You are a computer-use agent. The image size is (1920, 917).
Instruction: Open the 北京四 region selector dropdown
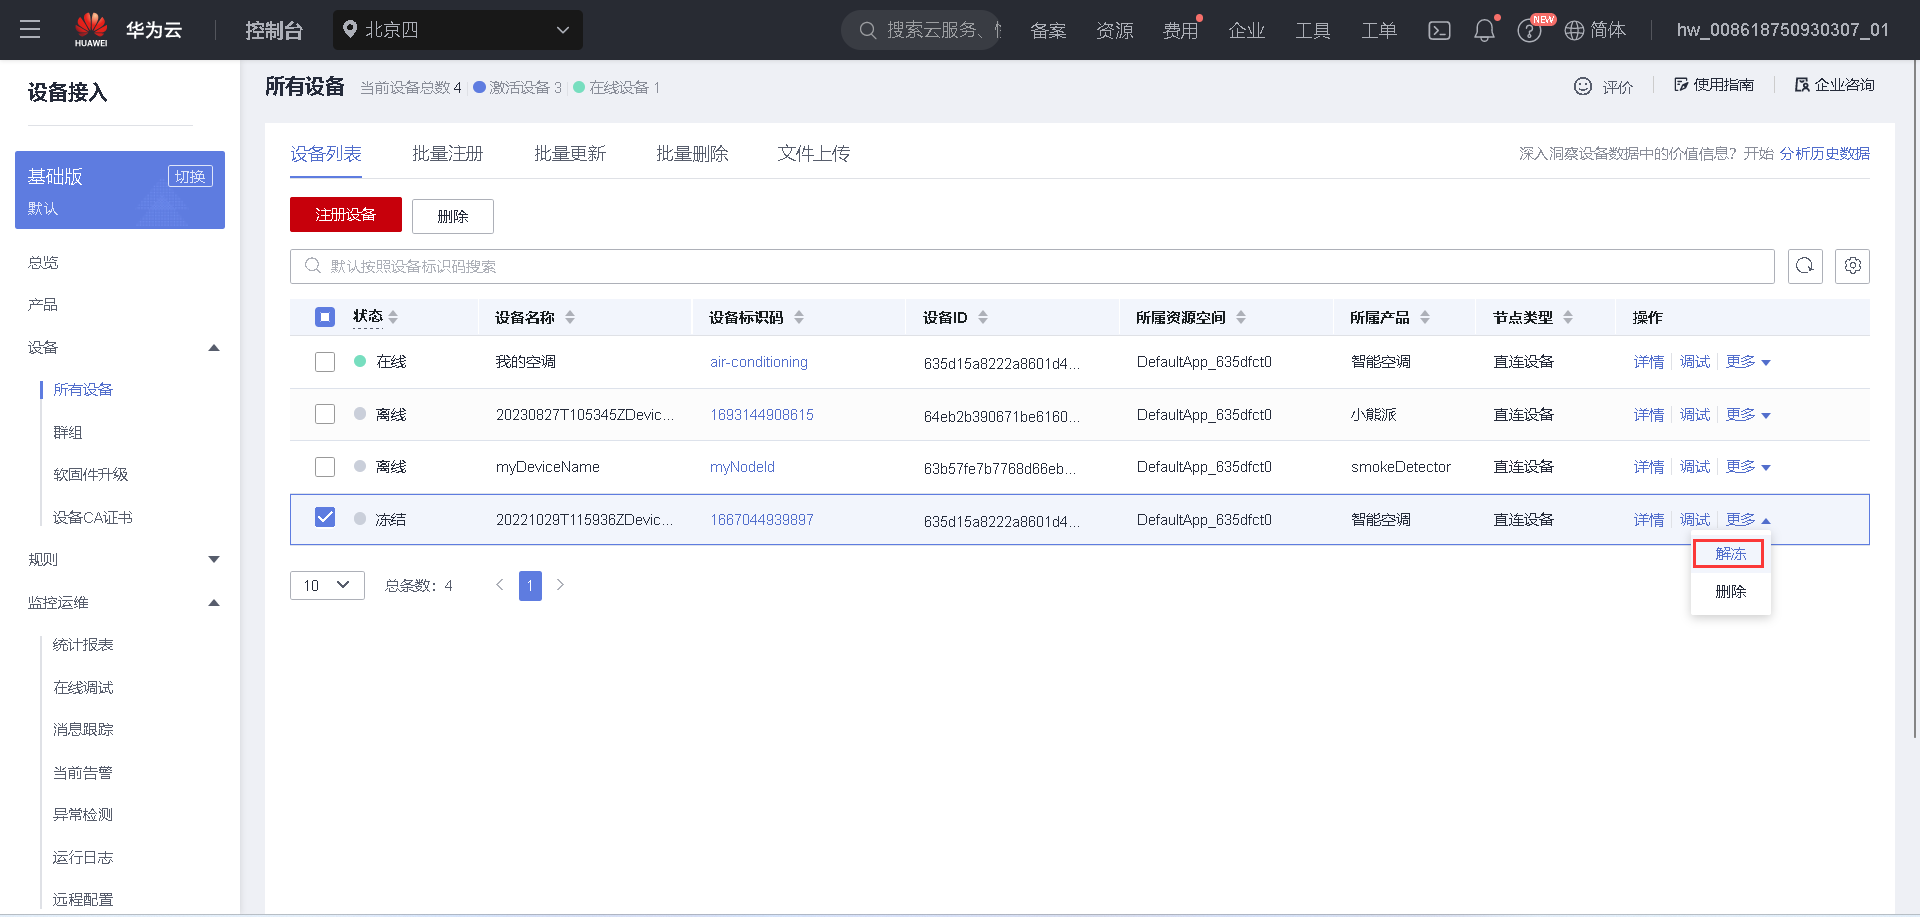457,30
